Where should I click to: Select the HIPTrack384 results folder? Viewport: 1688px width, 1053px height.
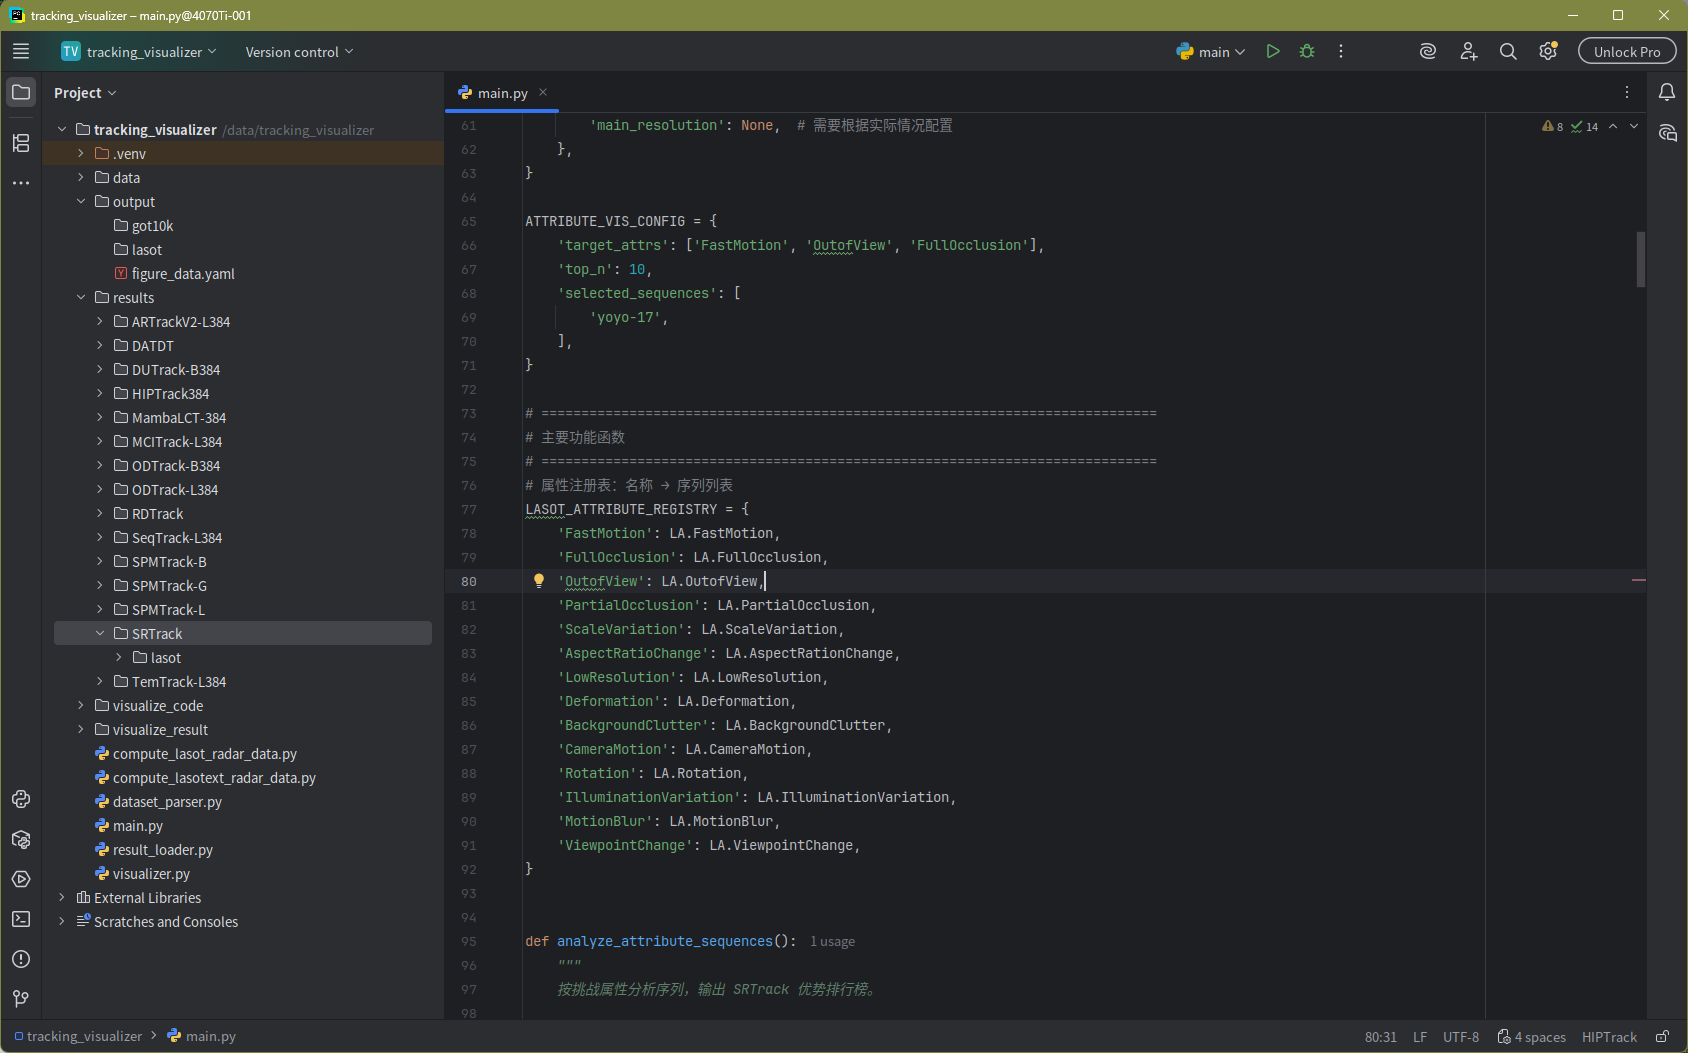click(170, 394)
